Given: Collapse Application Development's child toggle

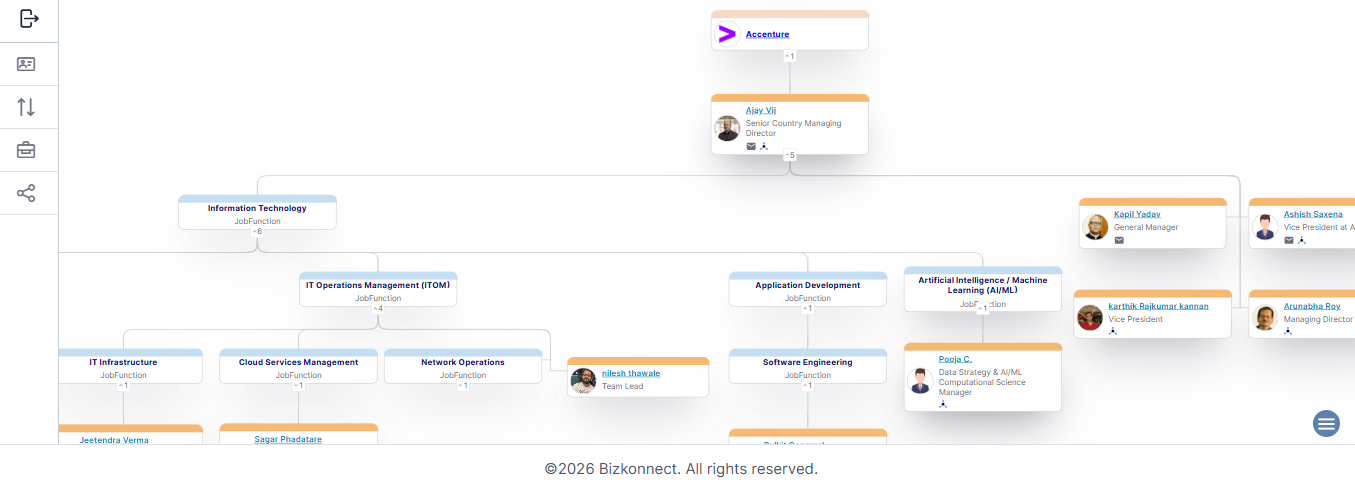Looking at the screenshot, I should click(807, 308).
